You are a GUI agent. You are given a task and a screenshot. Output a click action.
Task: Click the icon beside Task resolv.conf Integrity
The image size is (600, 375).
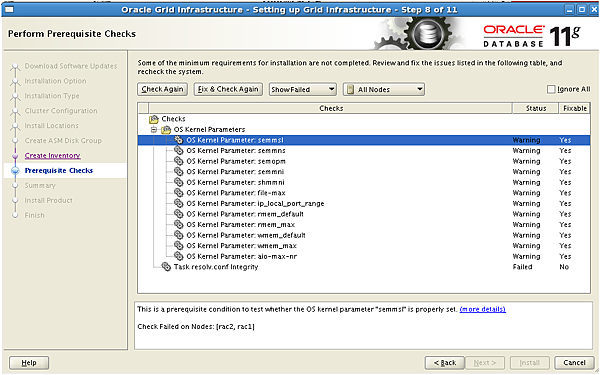tap(166, 266)
